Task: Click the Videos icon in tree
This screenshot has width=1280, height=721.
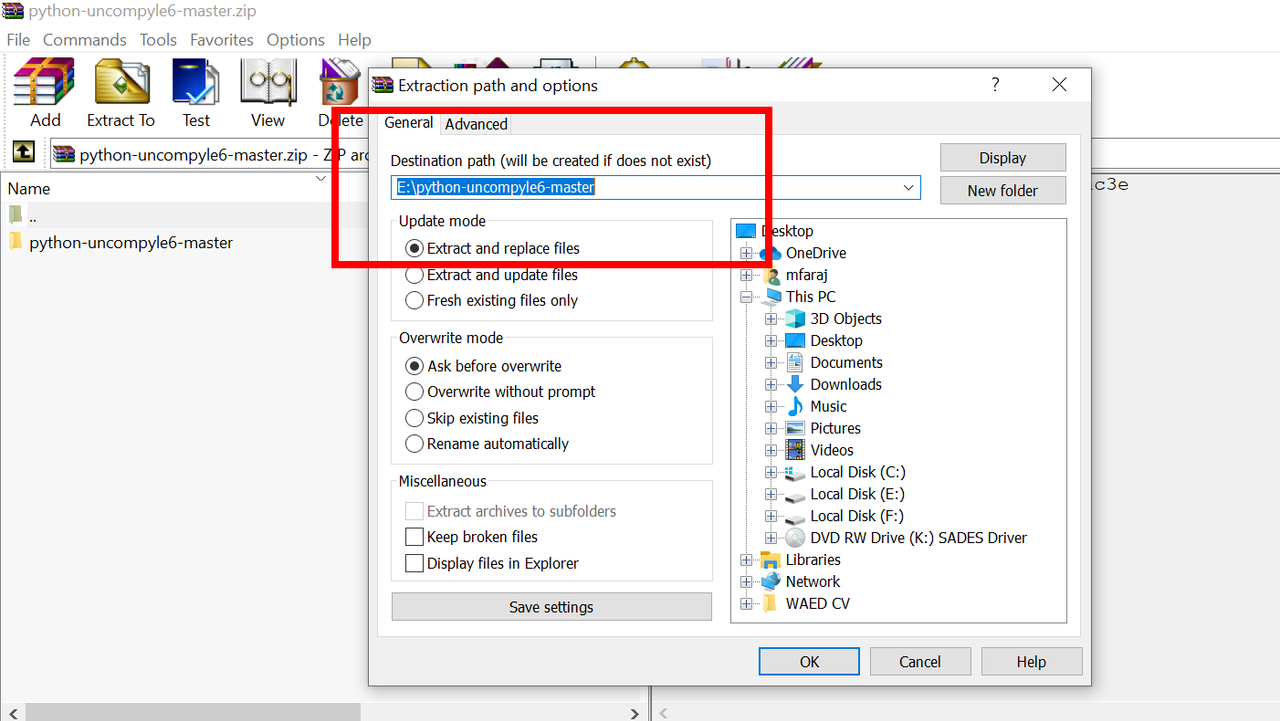Action: pos(795,451)
